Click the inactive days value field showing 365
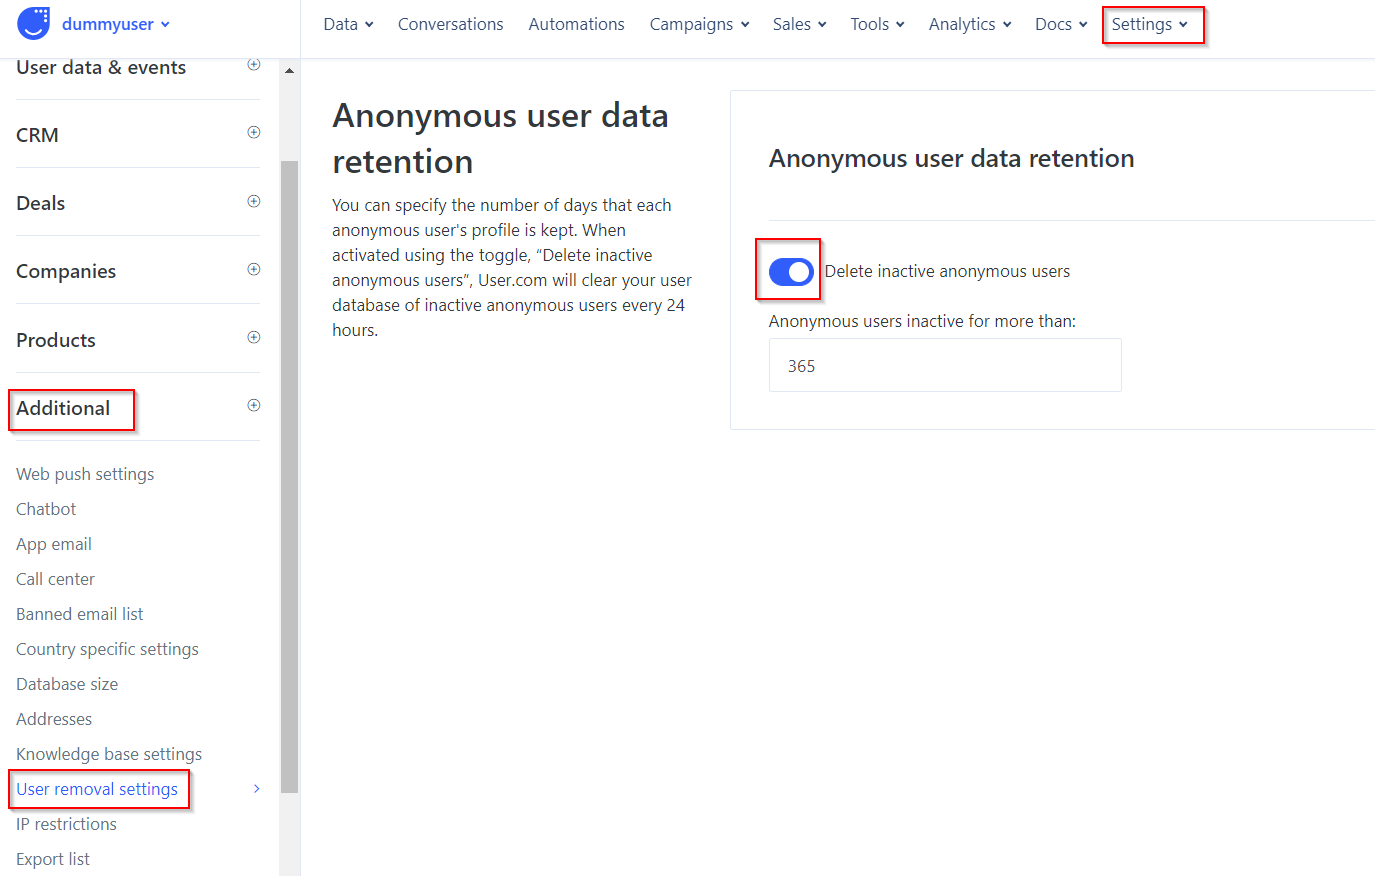The image size is (1375, 876). [944, 364]
